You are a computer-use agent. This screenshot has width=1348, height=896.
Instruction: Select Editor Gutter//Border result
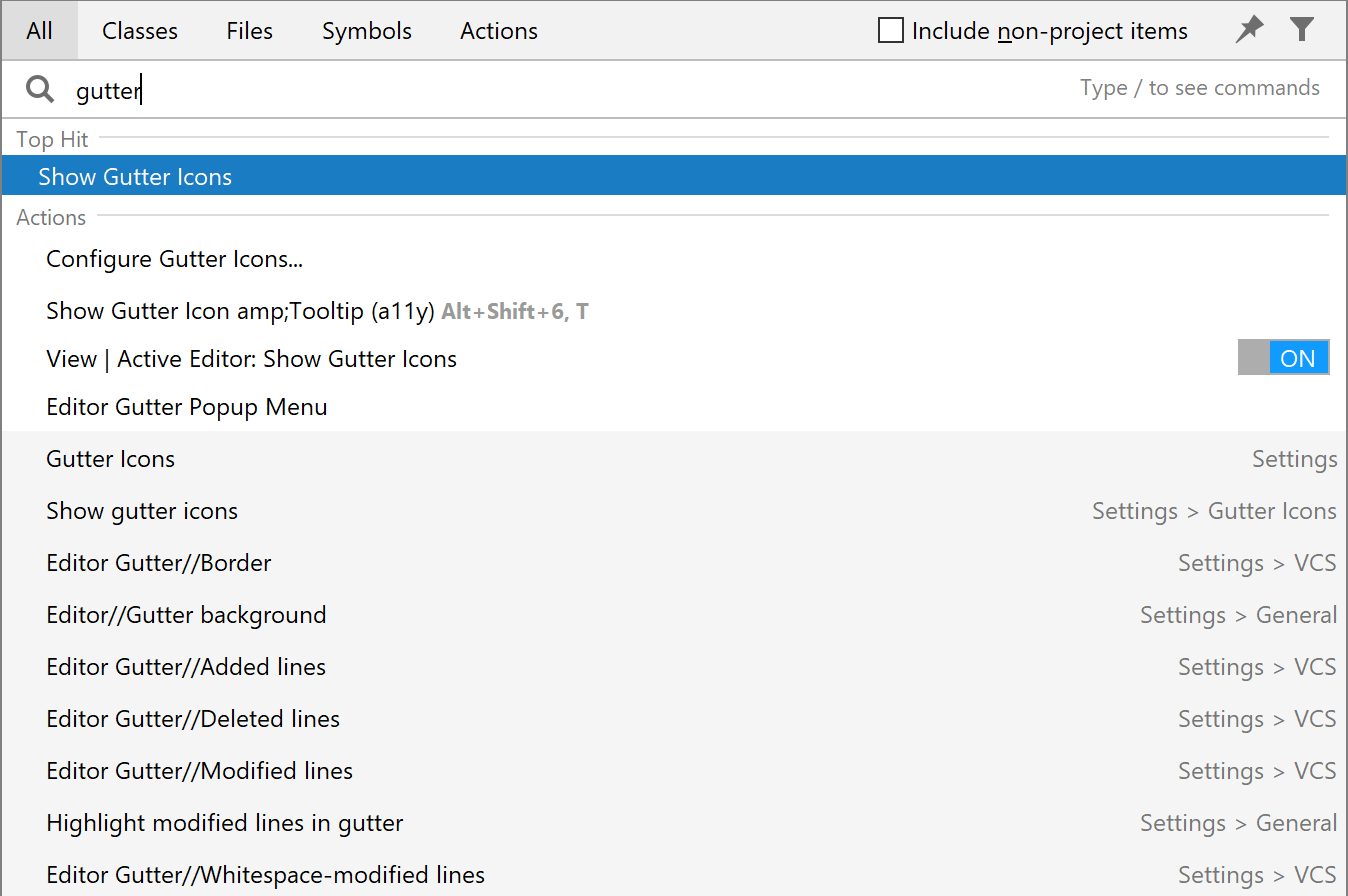674,563
